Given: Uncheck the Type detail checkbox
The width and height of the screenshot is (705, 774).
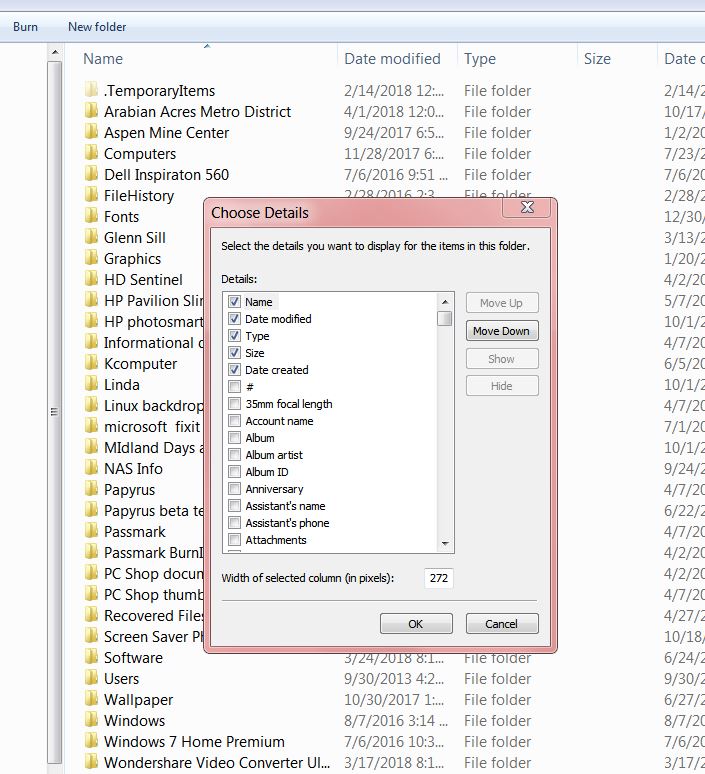Looking at the screenshot, I should pos(235,336).
